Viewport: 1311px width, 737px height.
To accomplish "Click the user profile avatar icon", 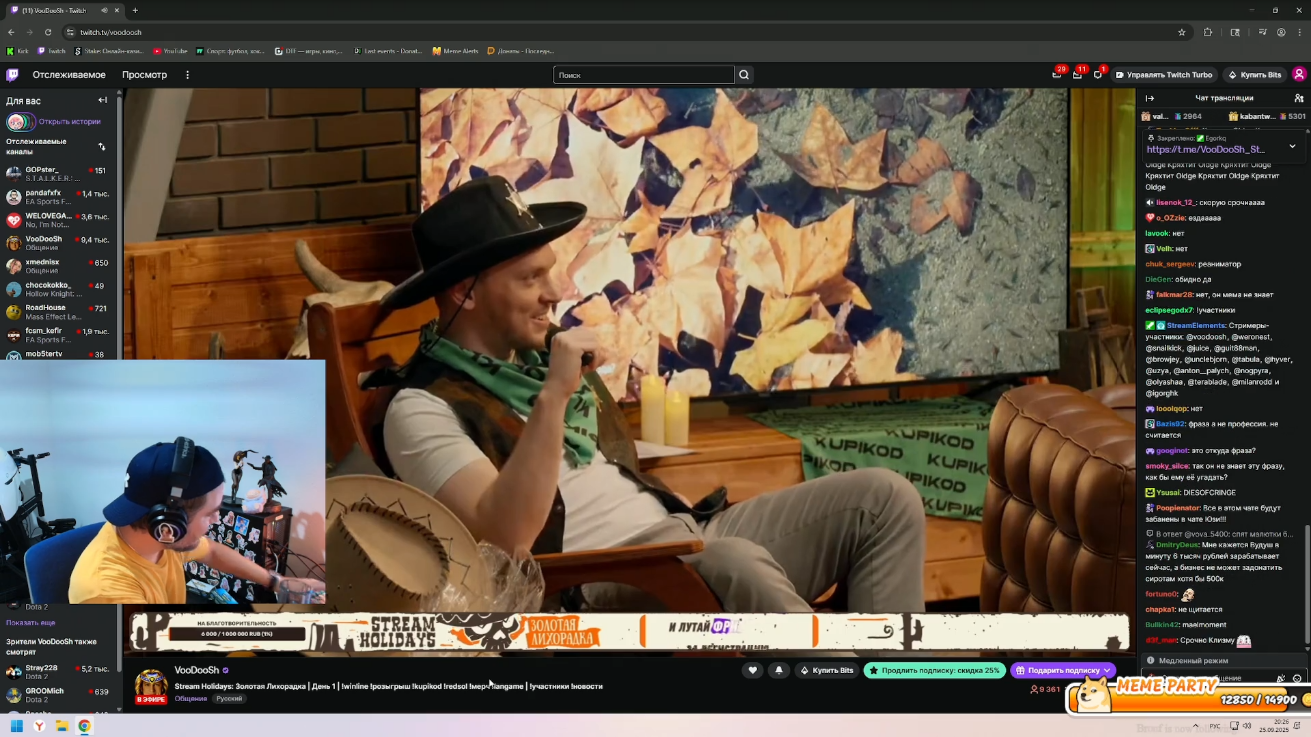I will click(x=1299, y=75).
